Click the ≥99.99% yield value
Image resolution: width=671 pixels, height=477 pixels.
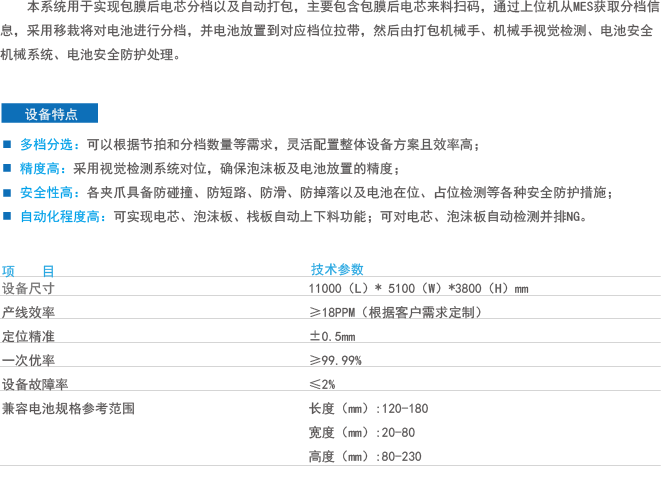(336, 360)
